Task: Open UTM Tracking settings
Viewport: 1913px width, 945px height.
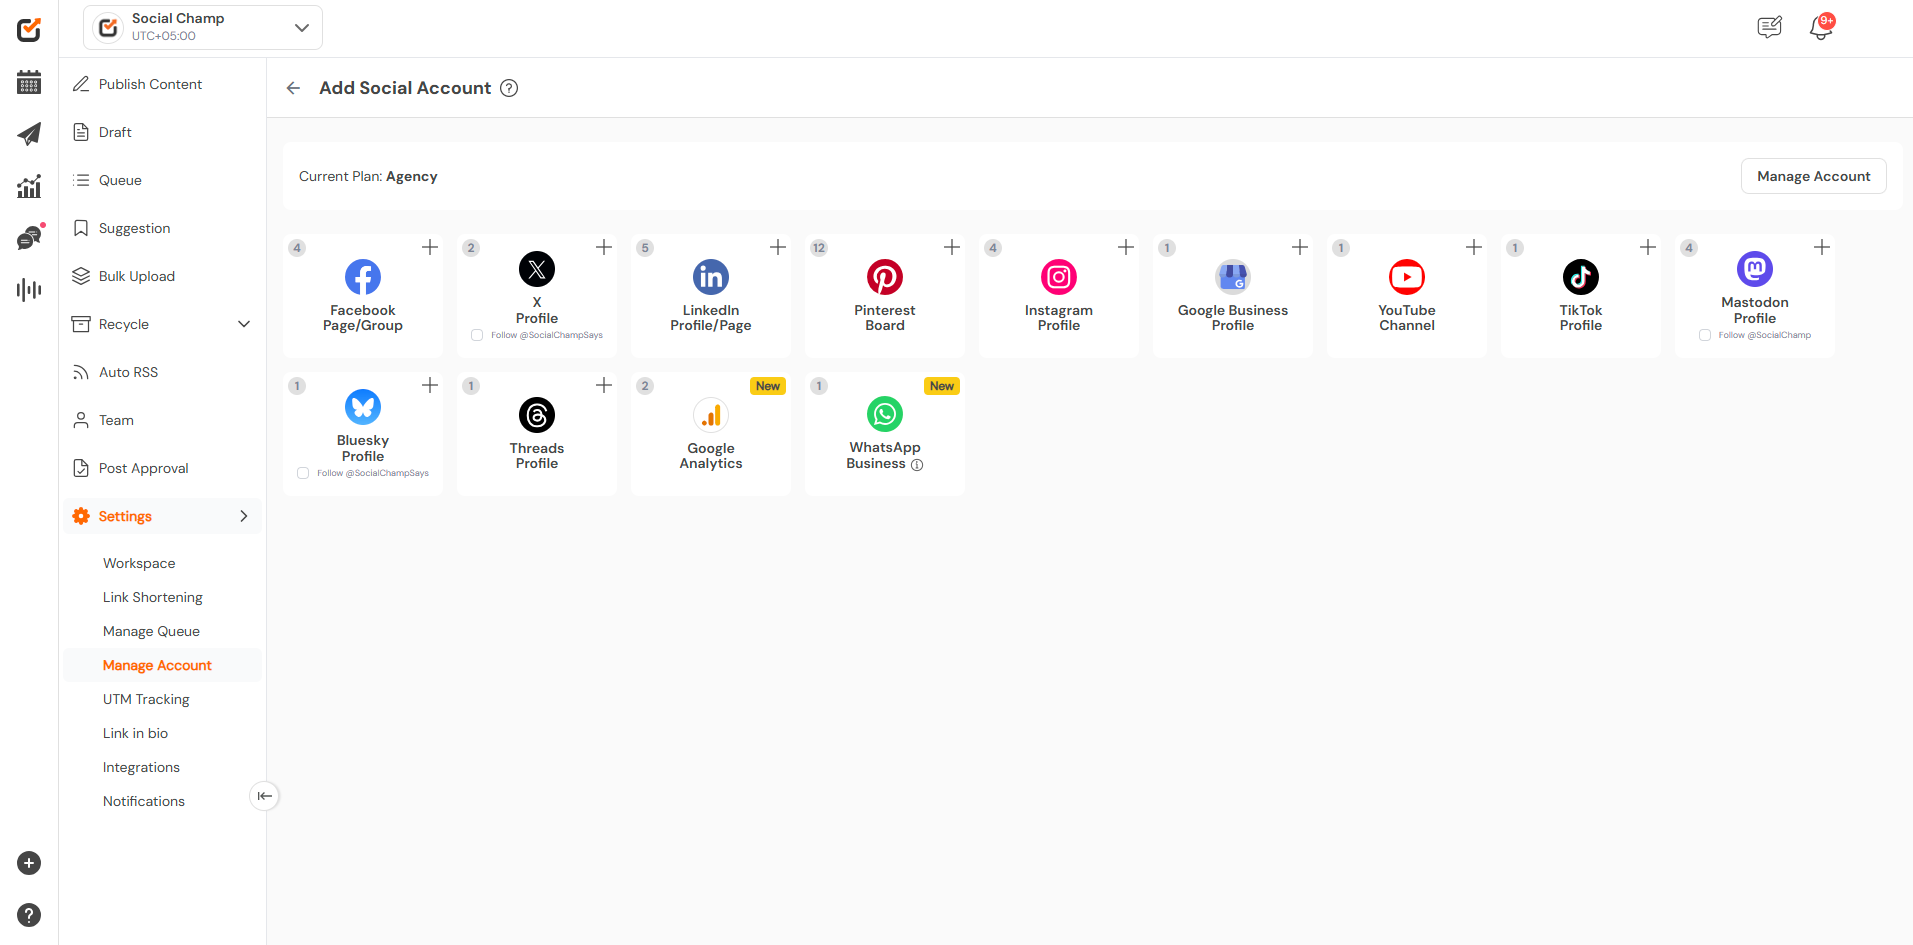Action: tap(146, 699)
